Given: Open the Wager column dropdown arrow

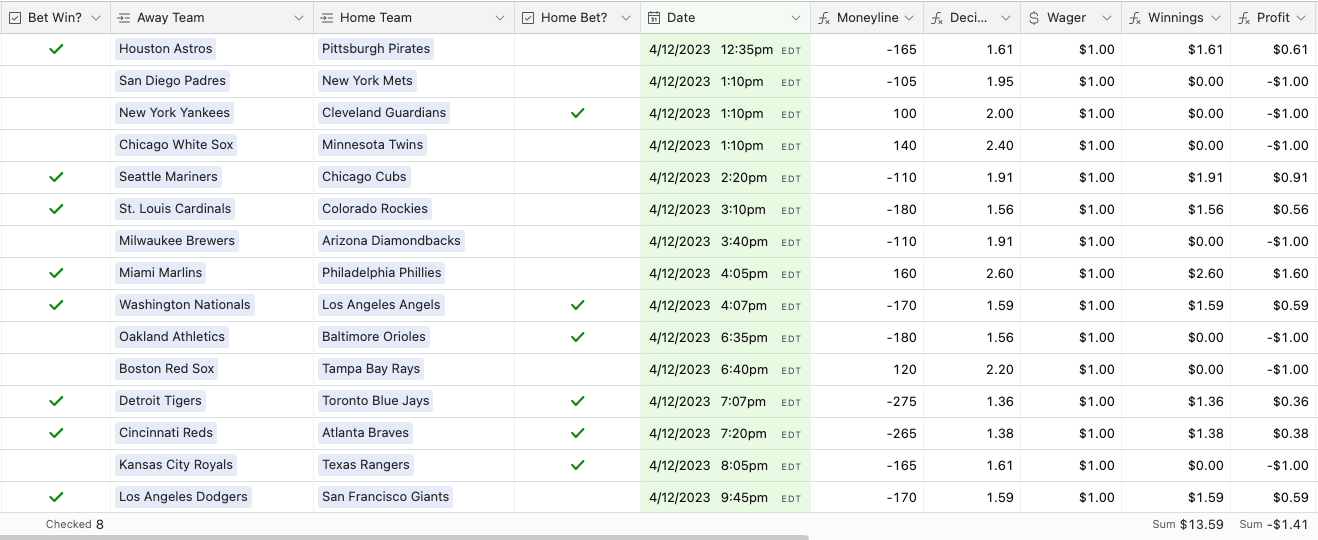Looking at the screenshot, I should (1107, 18).
